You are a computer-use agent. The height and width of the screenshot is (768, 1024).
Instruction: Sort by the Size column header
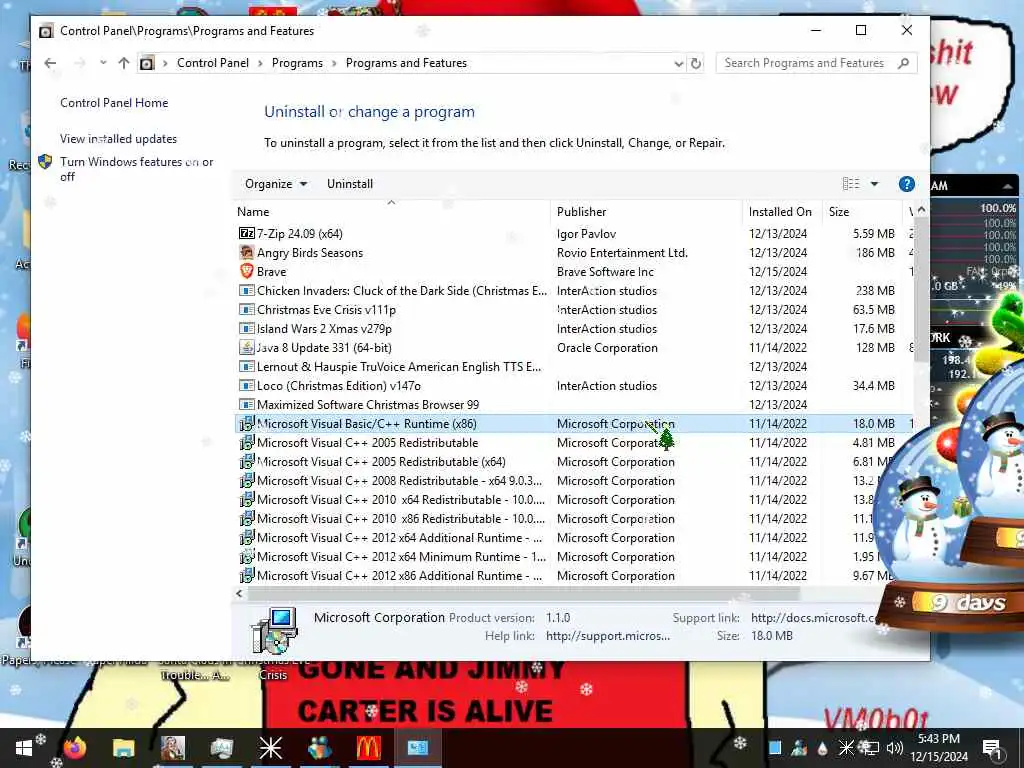(862, 212)
